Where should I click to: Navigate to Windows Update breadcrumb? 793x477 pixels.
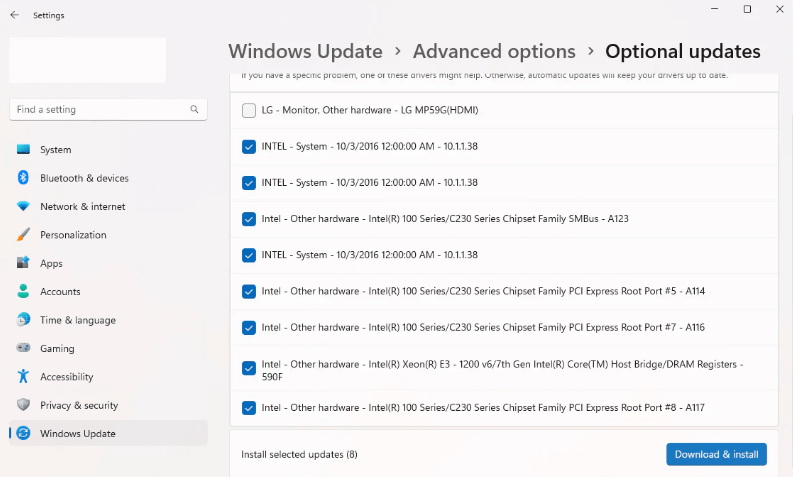click(x=305, y=51)
